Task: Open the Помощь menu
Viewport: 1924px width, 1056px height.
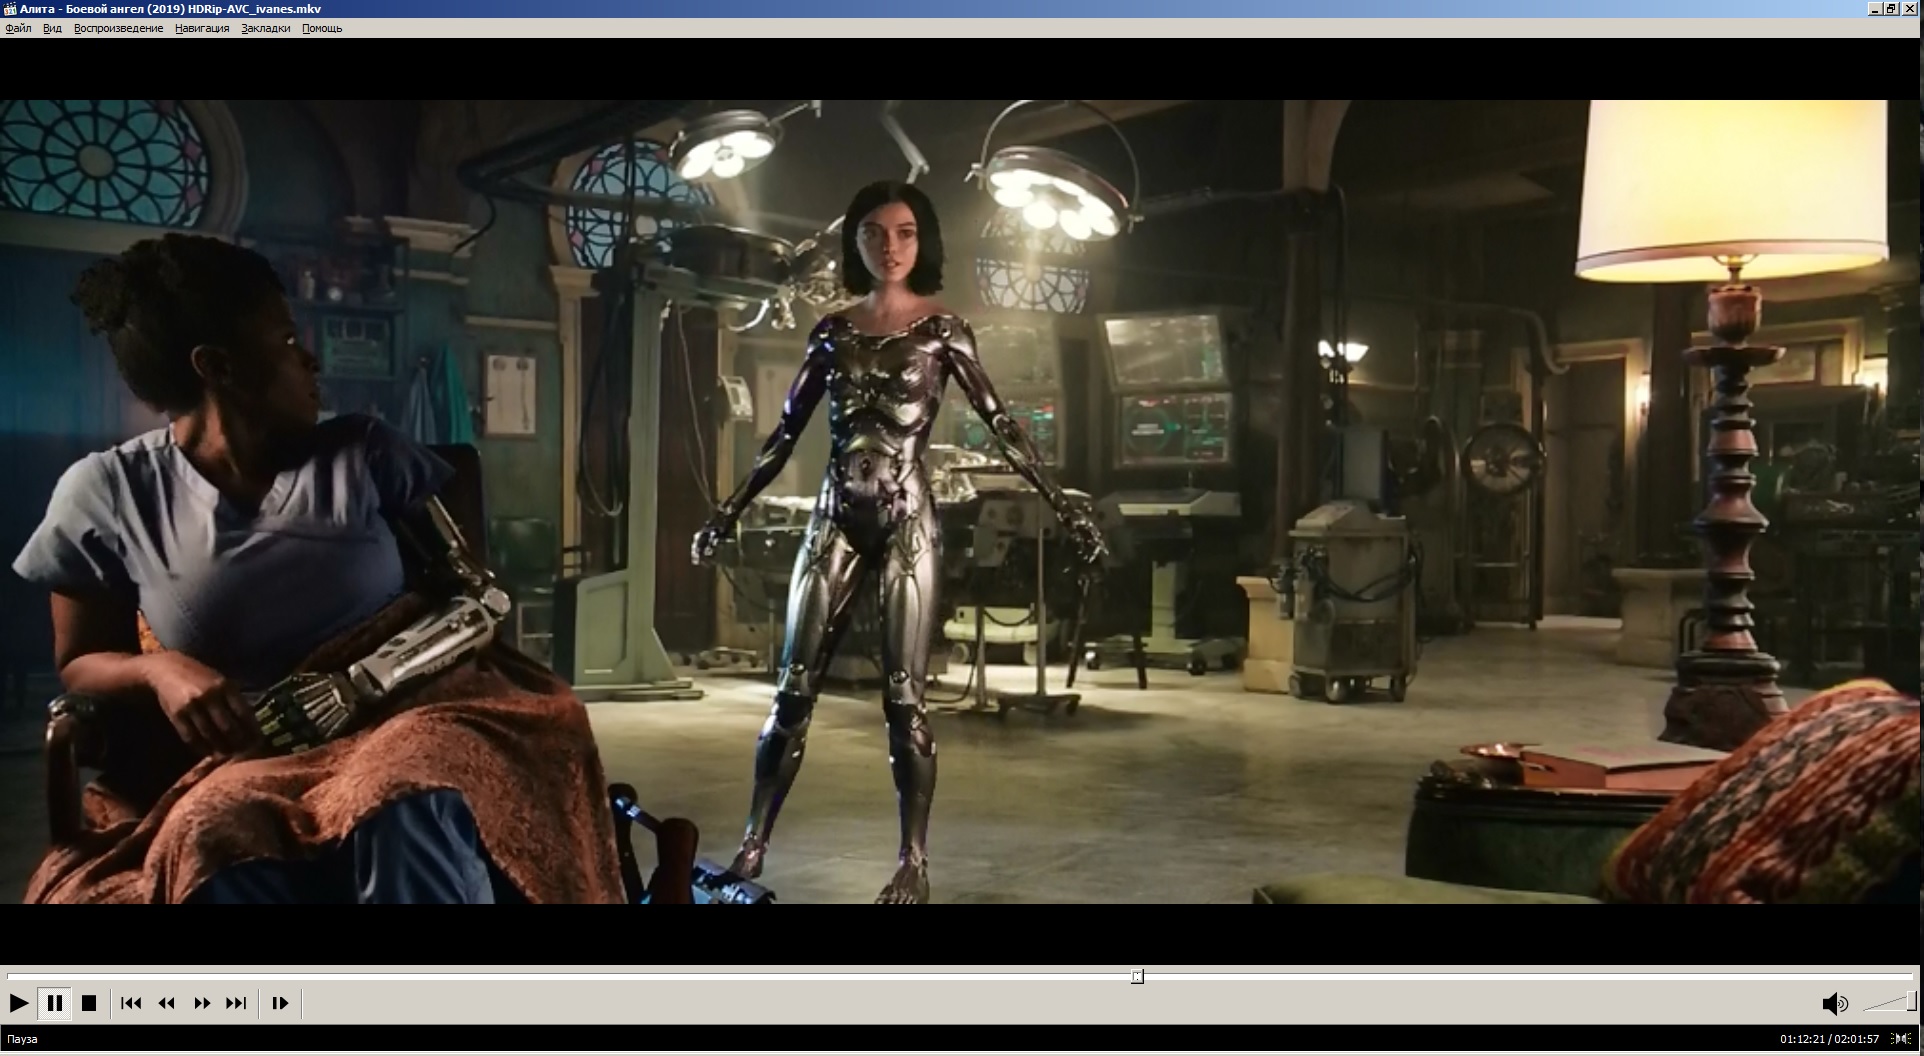Action: pos(322,28)
